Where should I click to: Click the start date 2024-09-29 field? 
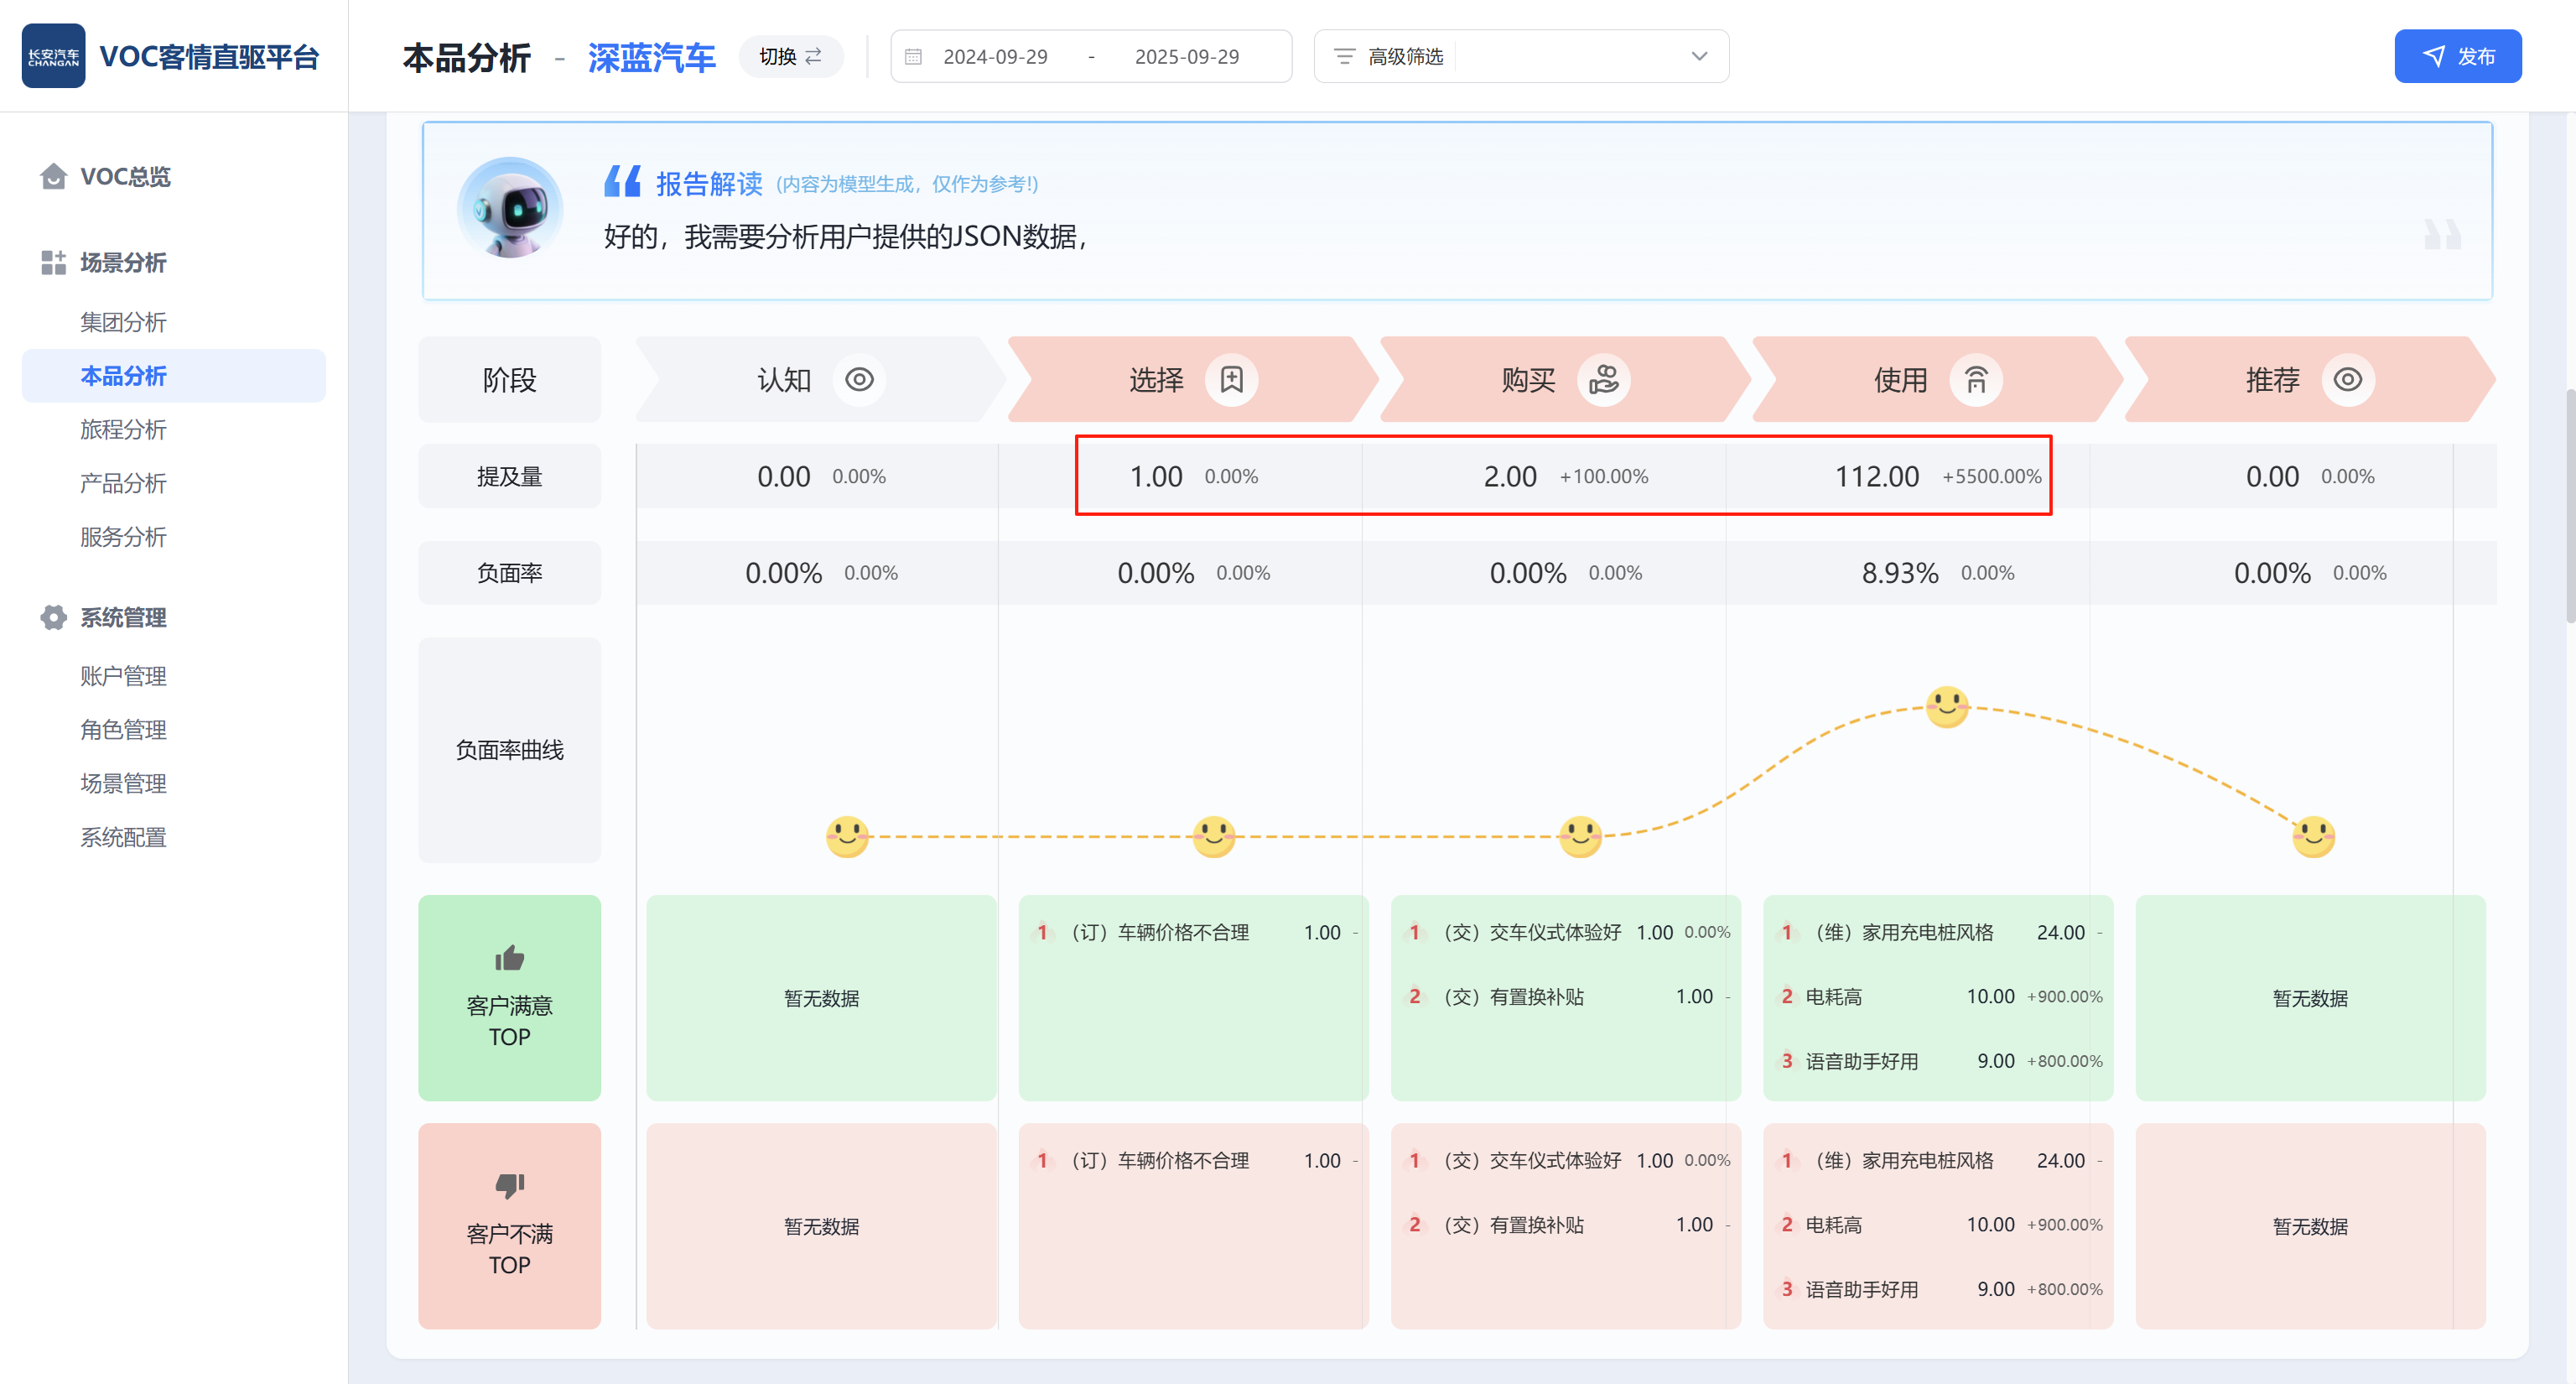995,57
